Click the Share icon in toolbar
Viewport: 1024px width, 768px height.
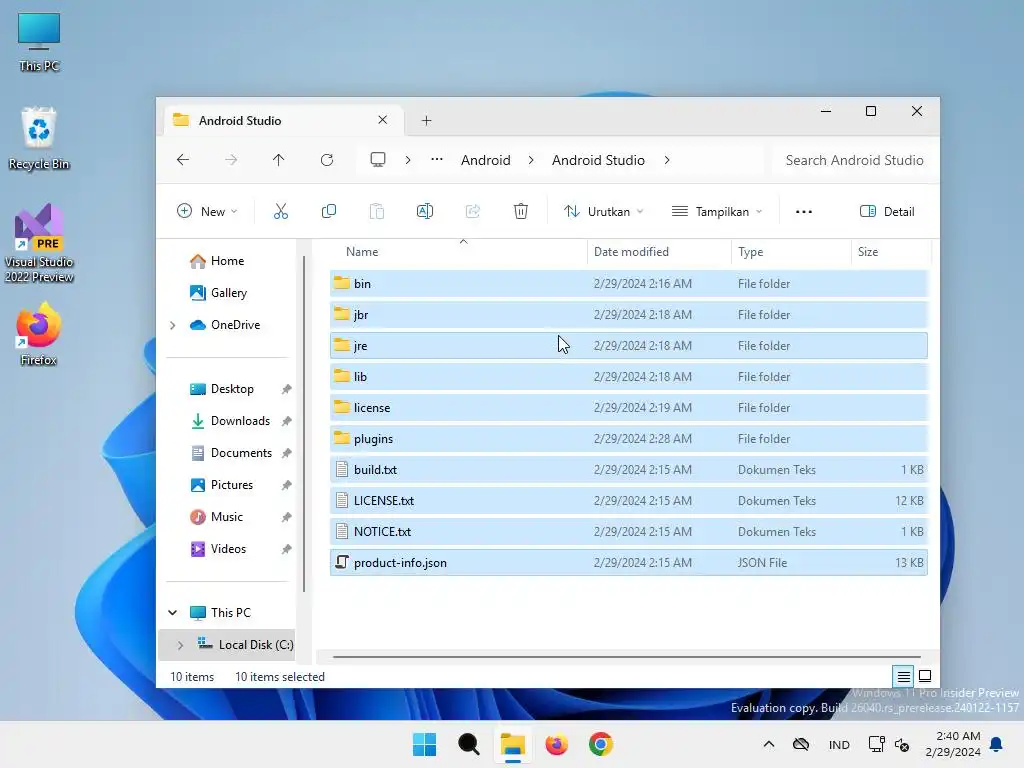pyautogui.click(x=473, y=212)
